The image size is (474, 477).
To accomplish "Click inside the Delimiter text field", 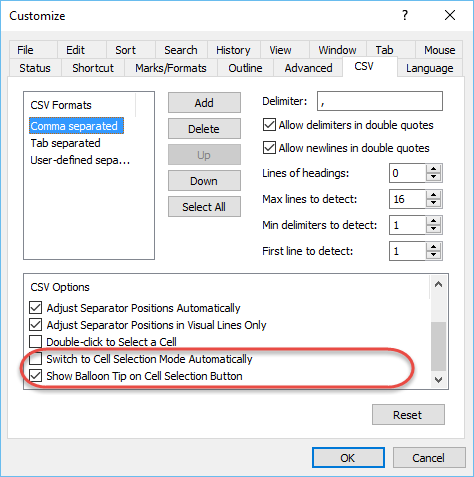I will click(380, 101).
